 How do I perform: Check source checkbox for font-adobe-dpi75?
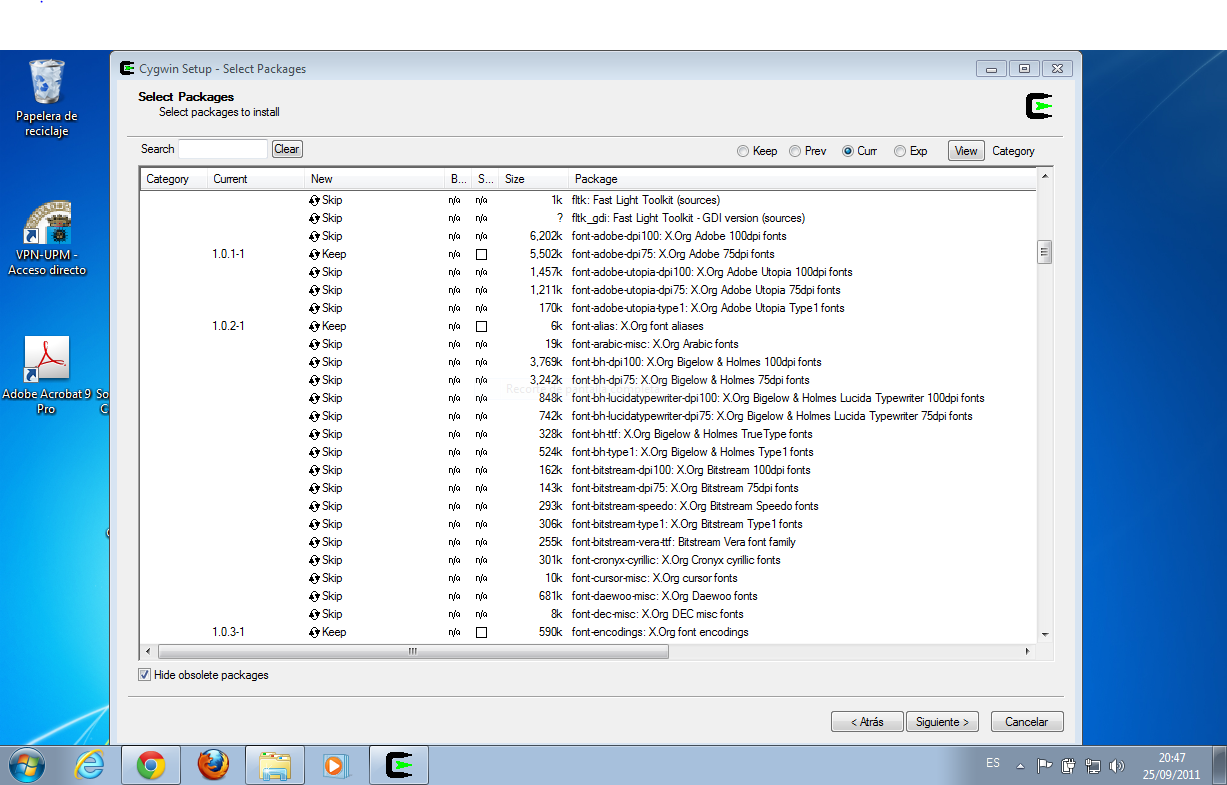[x=481, y=255]
